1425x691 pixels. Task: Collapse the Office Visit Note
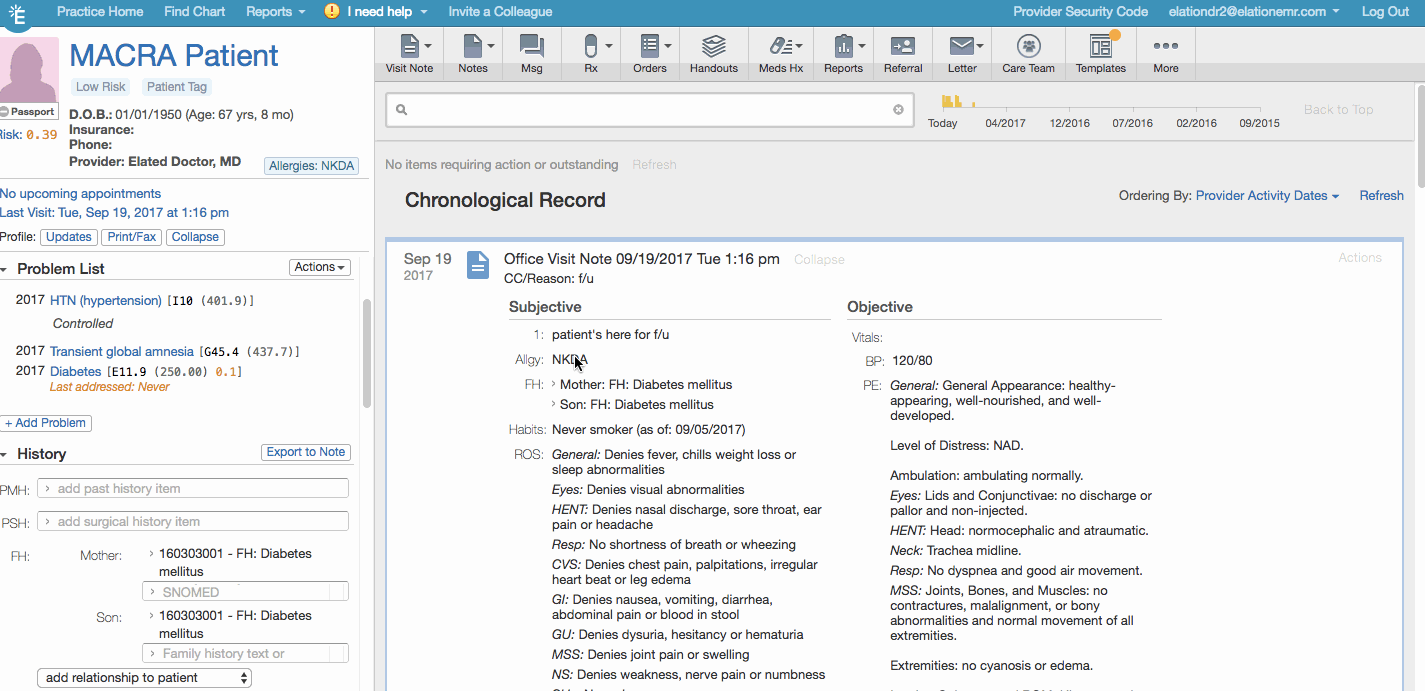pos(819,259)
